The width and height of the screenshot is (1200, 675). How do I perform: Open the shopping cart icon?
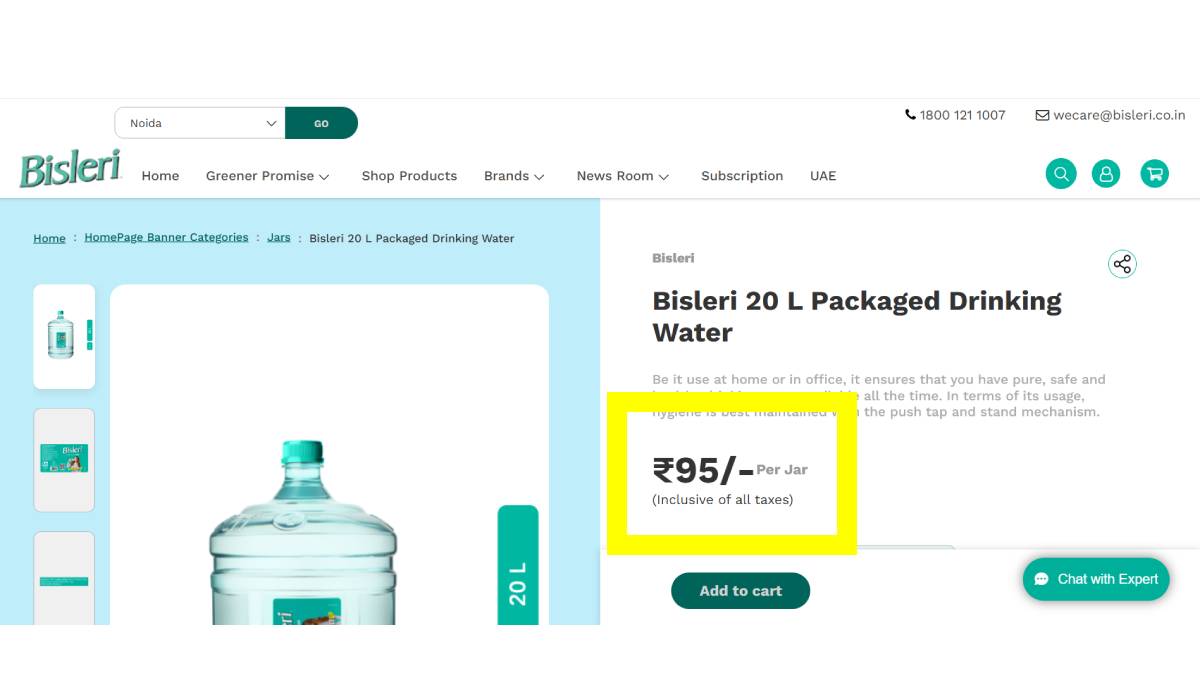(x=1154, y=174)
